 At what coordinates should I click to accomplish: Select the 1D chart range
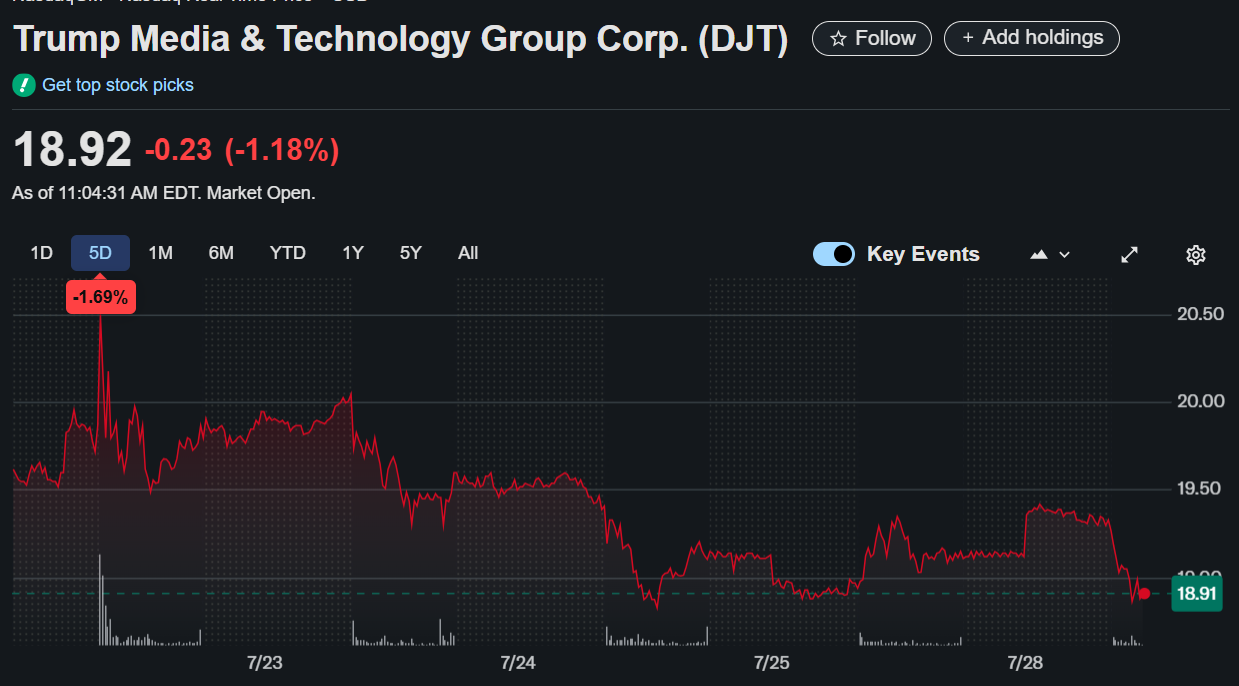(41, 253)
